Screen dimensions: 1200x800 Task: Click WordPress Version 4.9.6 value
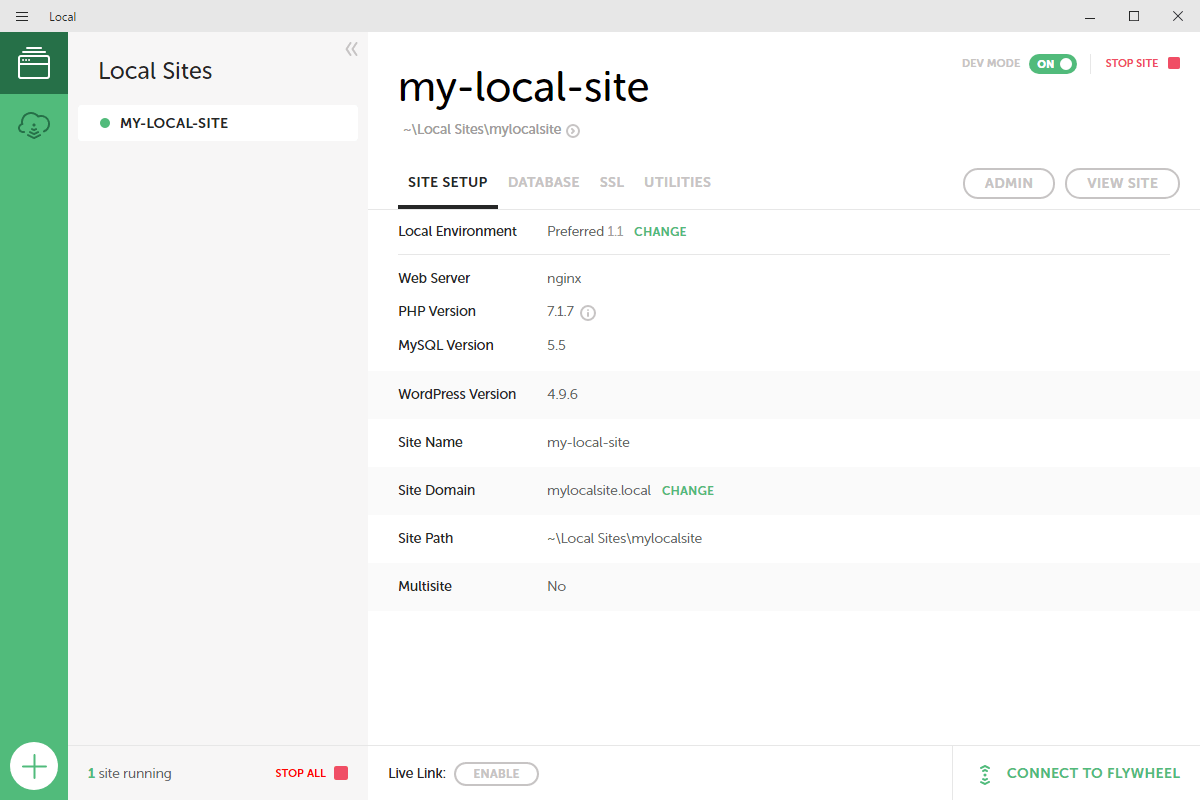click(562, 394)
